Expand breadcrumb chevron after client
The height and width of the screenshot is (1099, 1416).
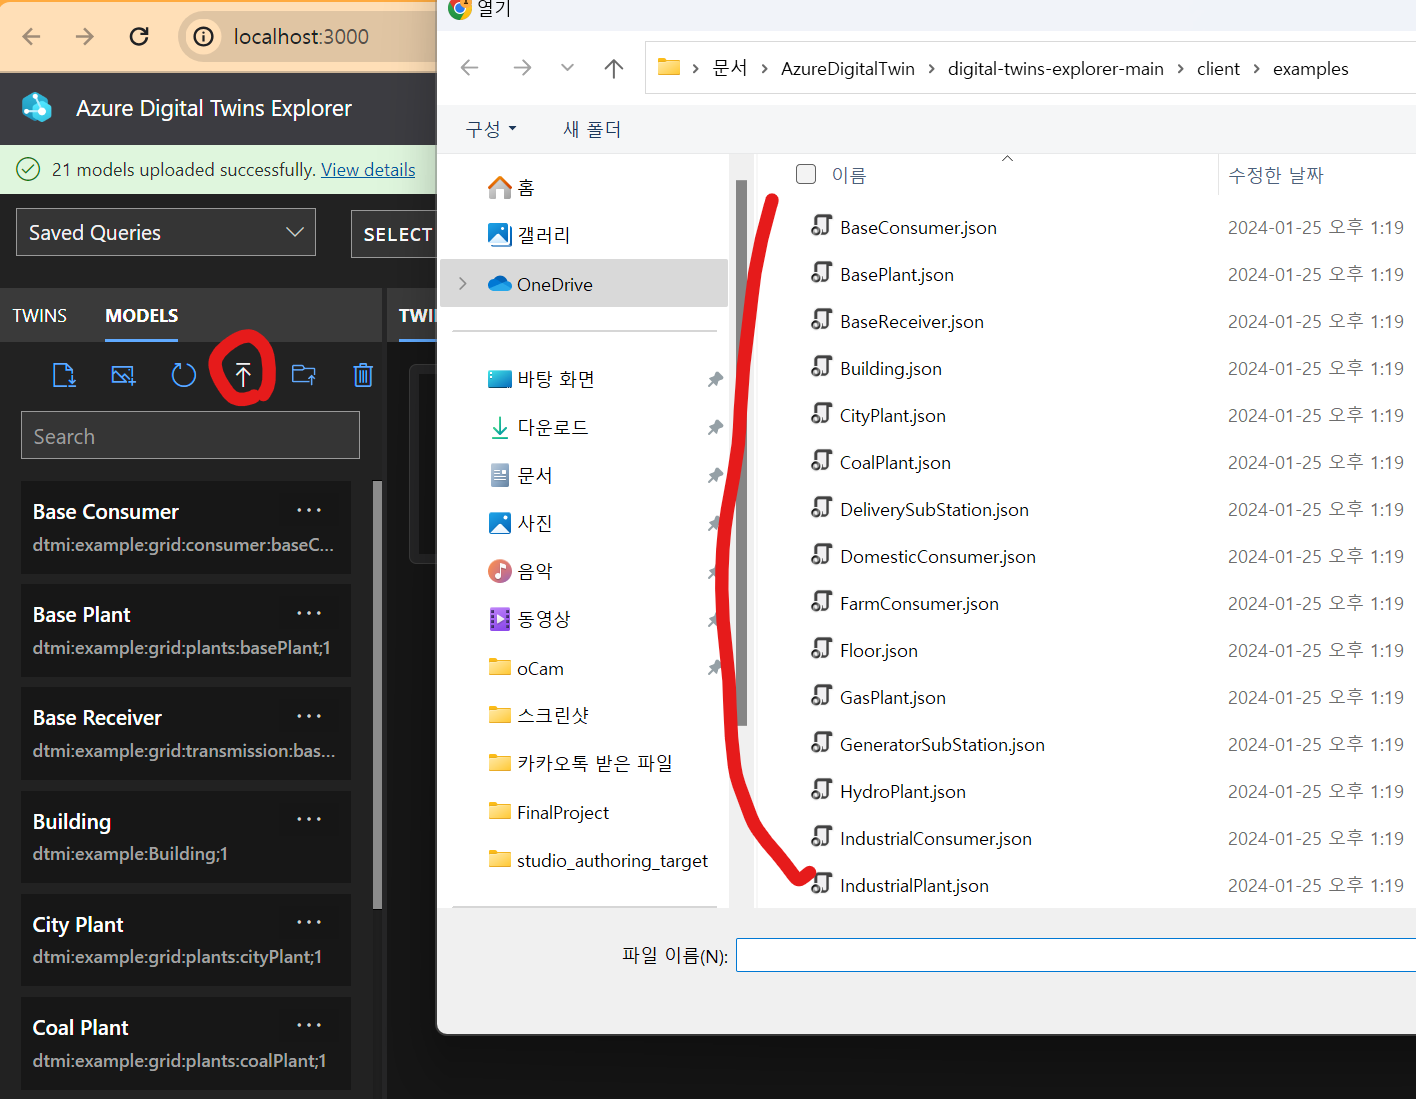coord(1257,69)
